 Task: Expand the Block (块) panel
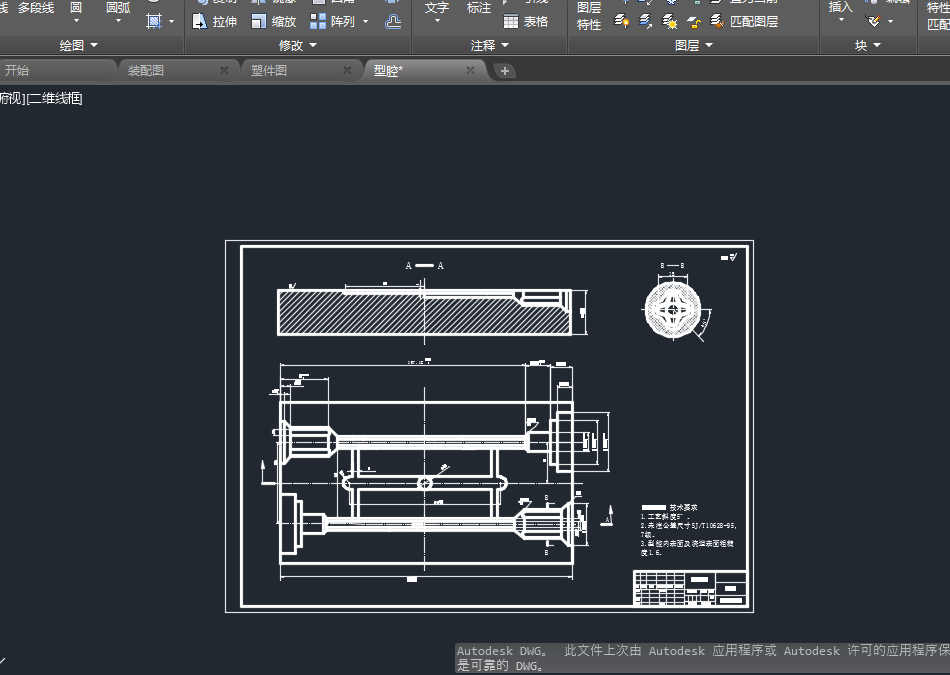click(868, 45)
